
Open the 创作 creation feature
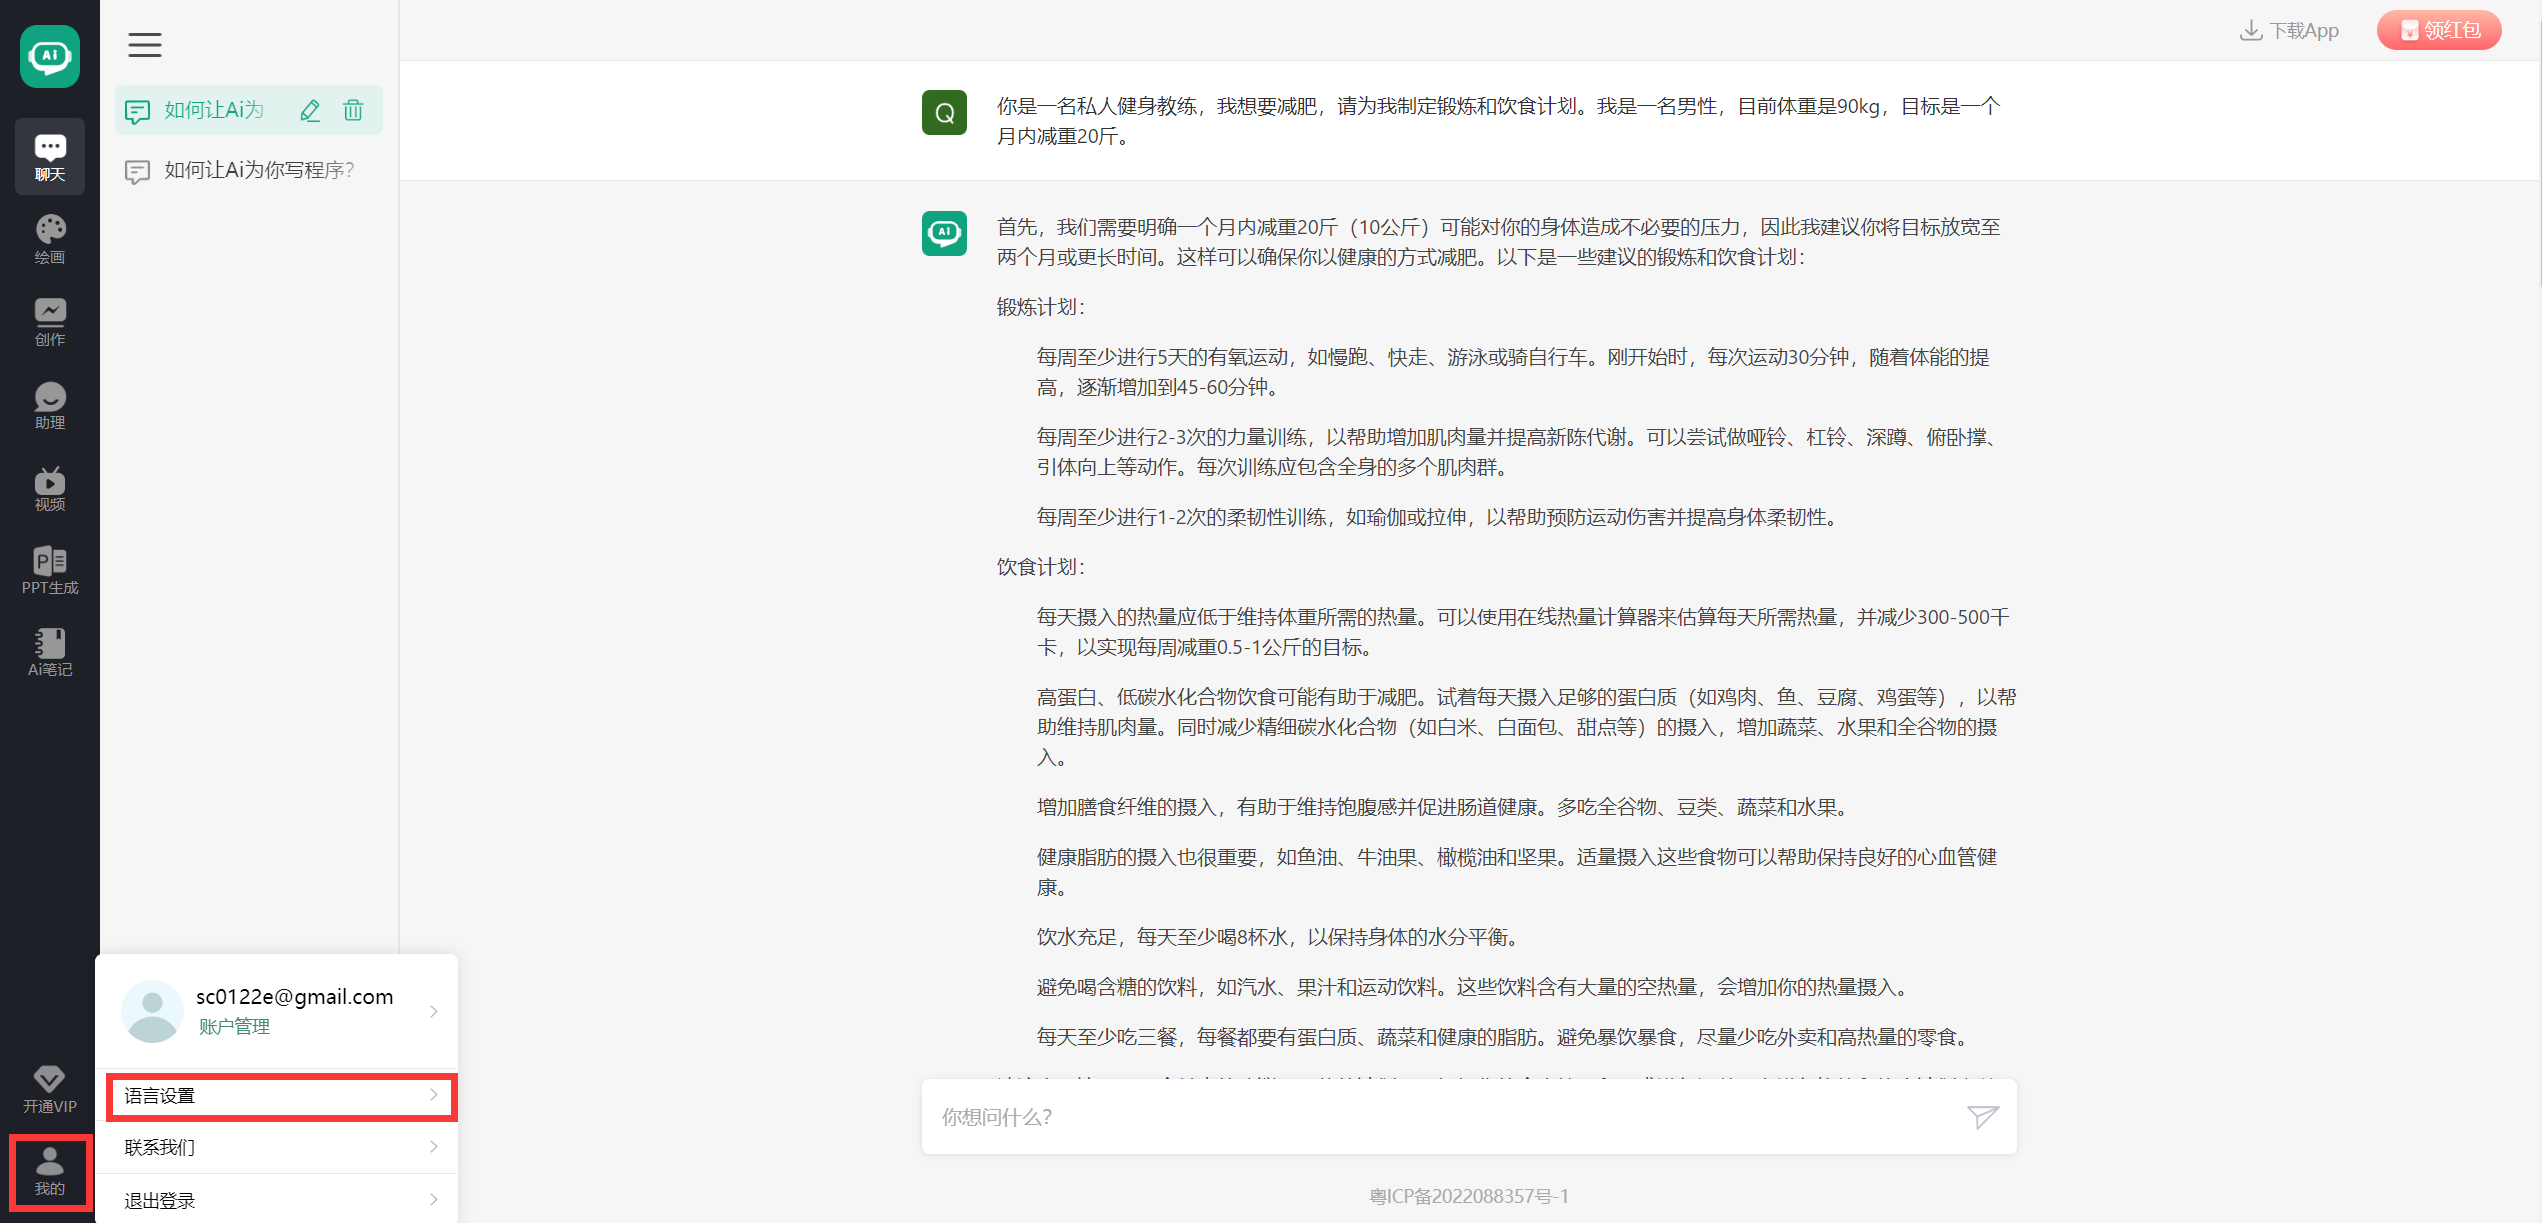click(49, 322)
